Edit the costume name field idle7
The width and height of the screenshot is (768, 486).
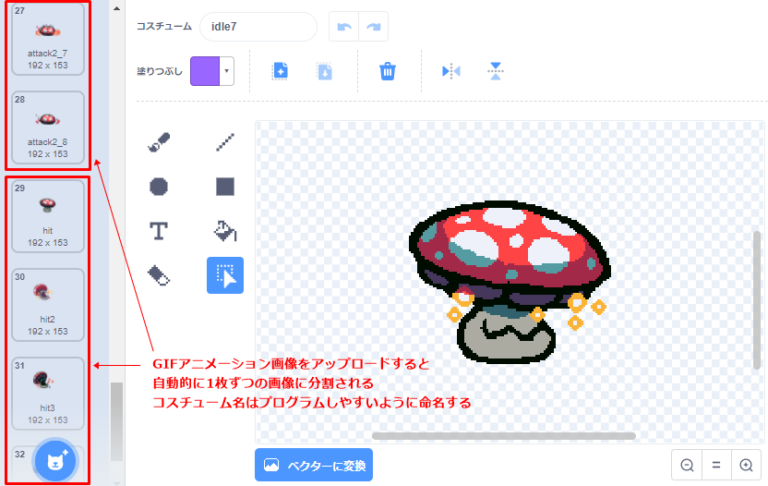coord(258,26)
